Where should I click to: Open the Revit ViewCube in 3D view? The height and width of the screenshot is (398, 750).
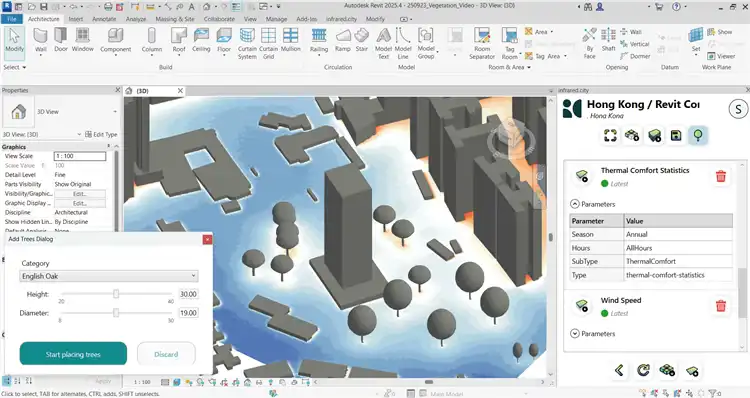click(x=511, y=138)
